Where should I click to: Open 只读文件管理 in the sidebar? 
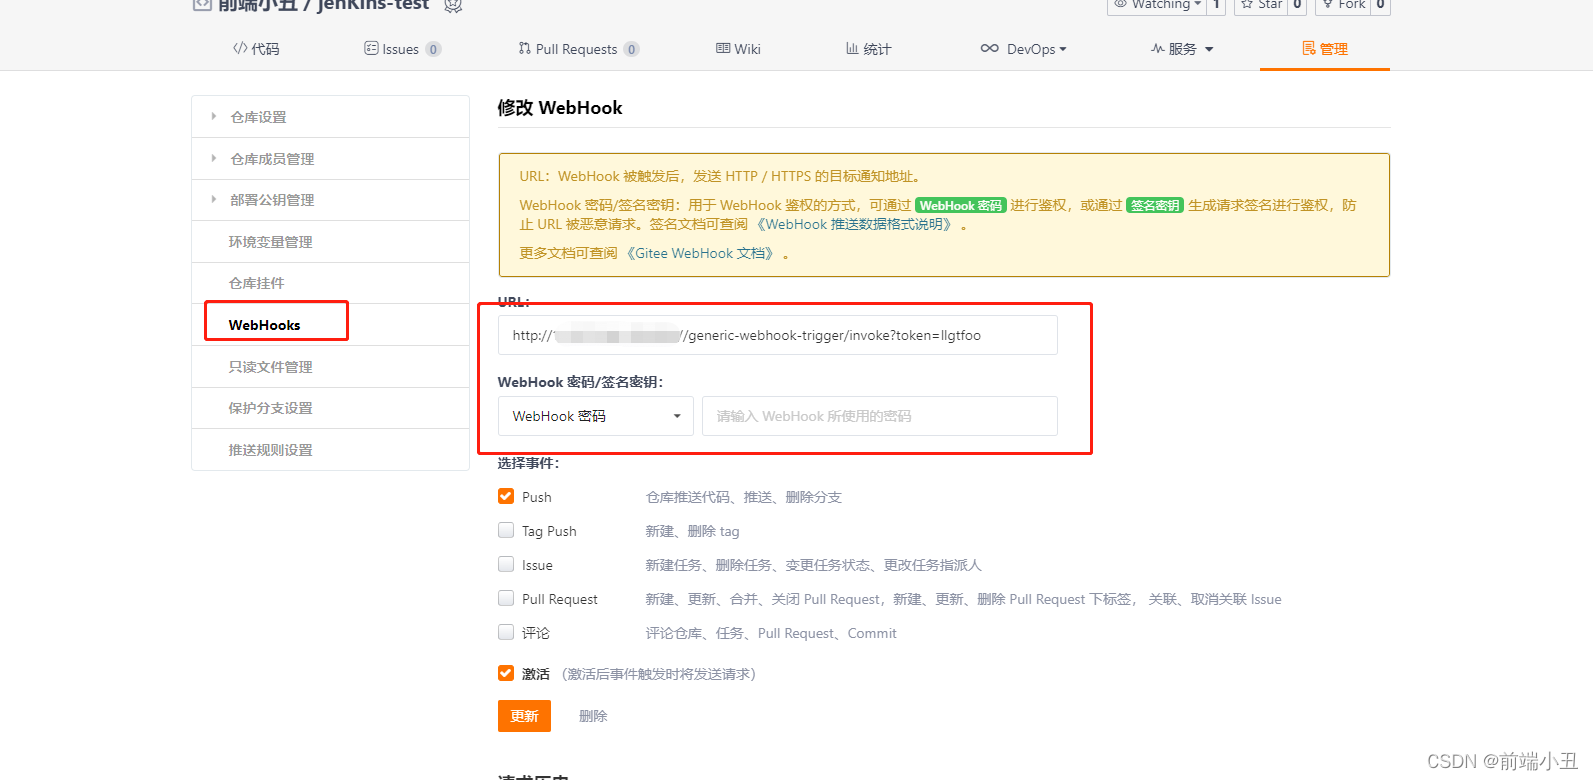330,367
